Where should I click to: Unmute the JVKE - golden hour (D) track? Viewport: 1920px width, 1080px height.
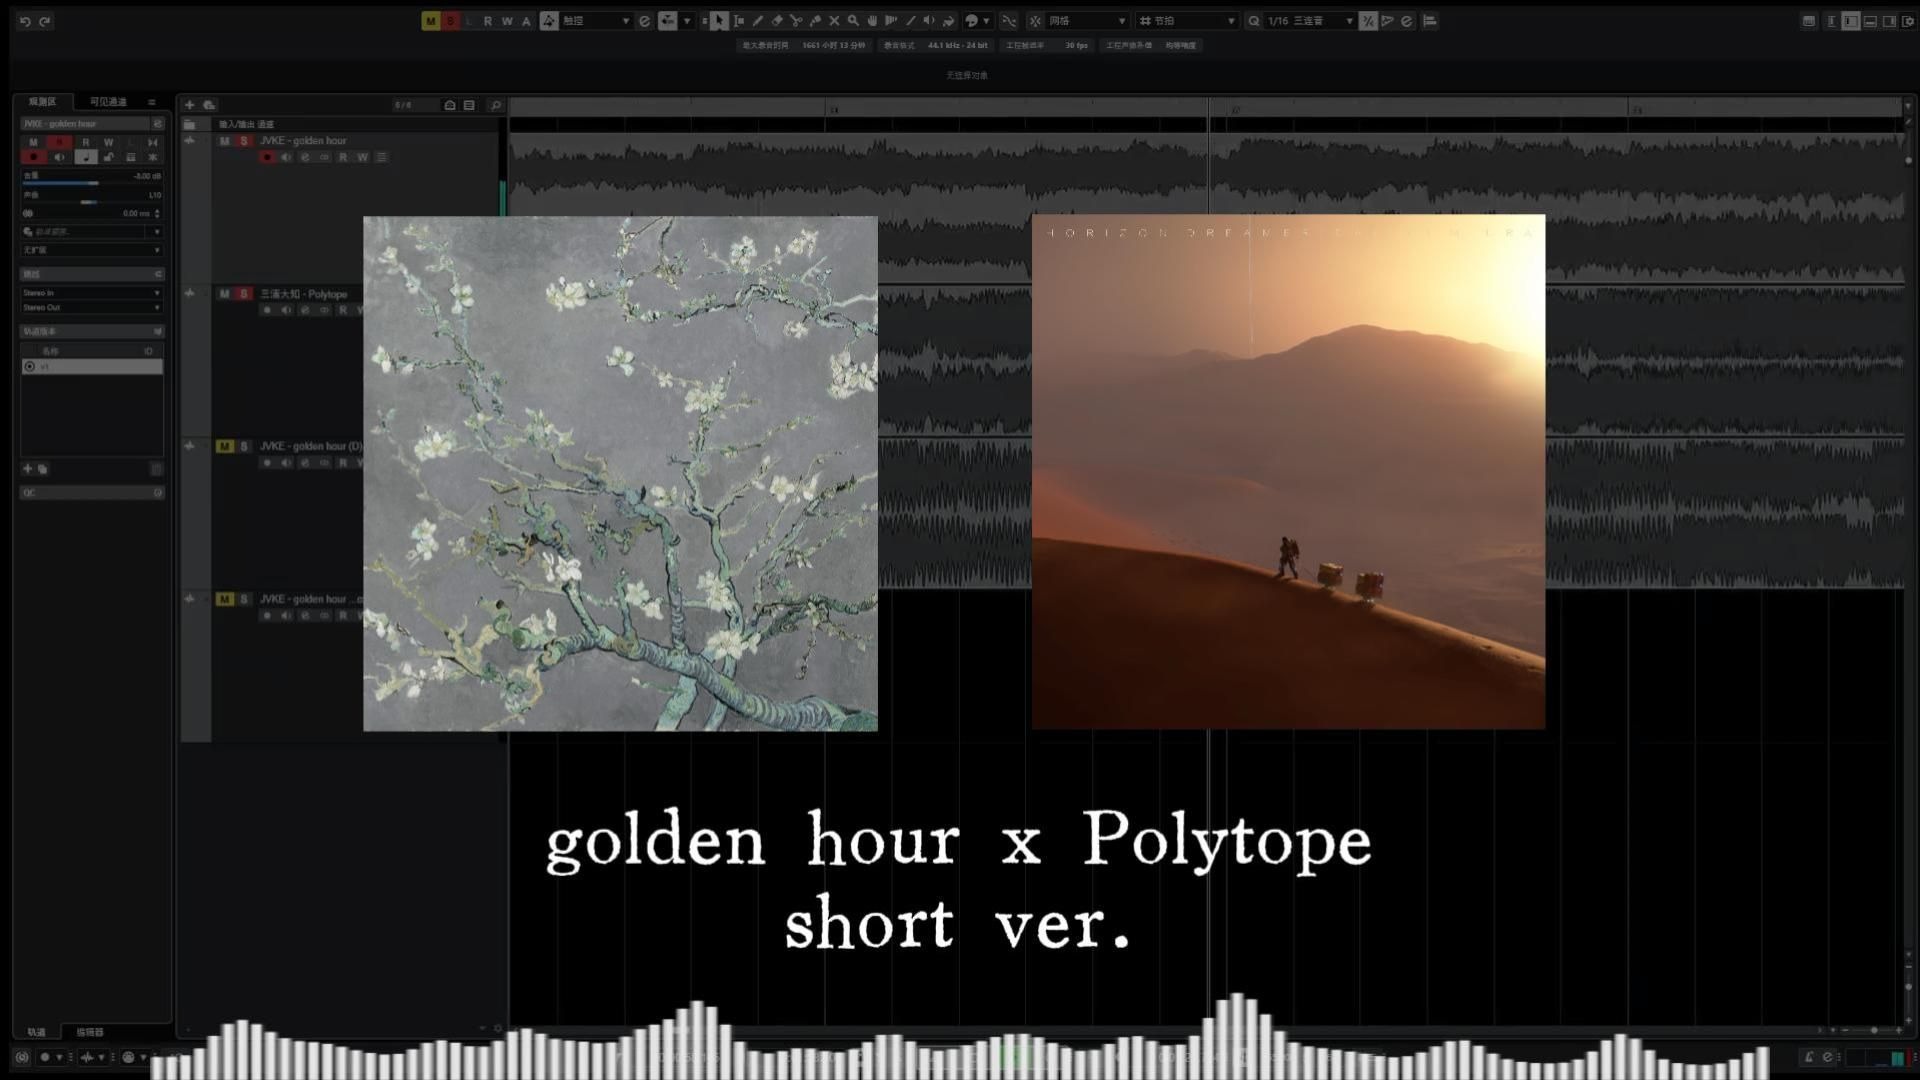click(224, 446)
